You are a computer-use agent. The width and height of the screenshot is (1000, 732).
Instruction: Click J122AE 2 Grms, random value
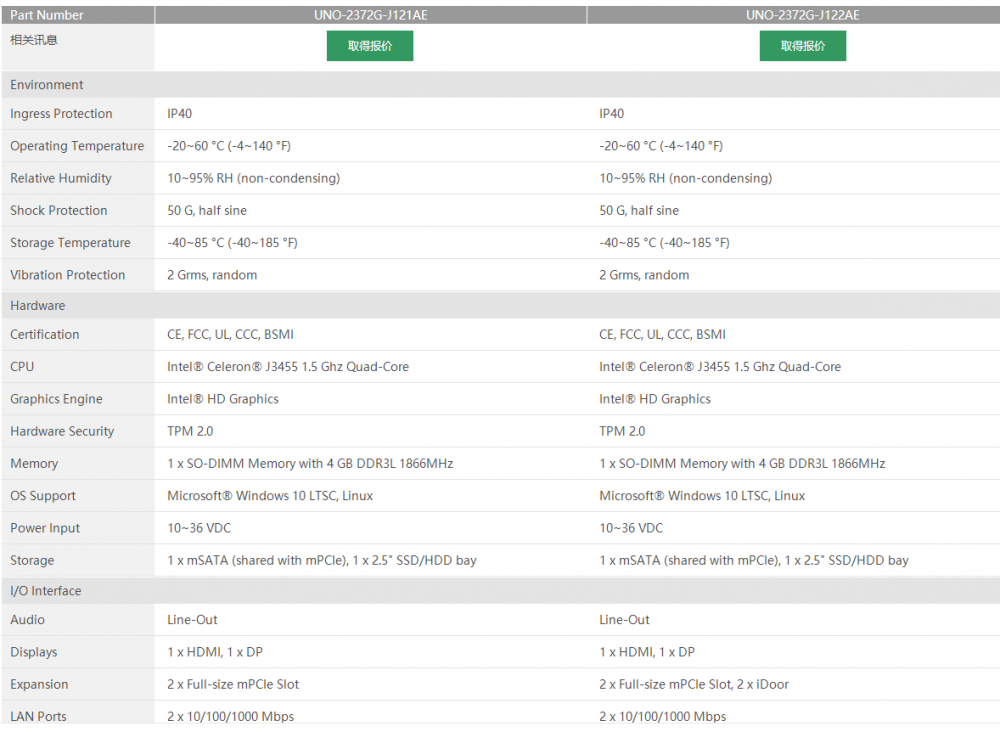pyautogui.click(x=644, y=275)
